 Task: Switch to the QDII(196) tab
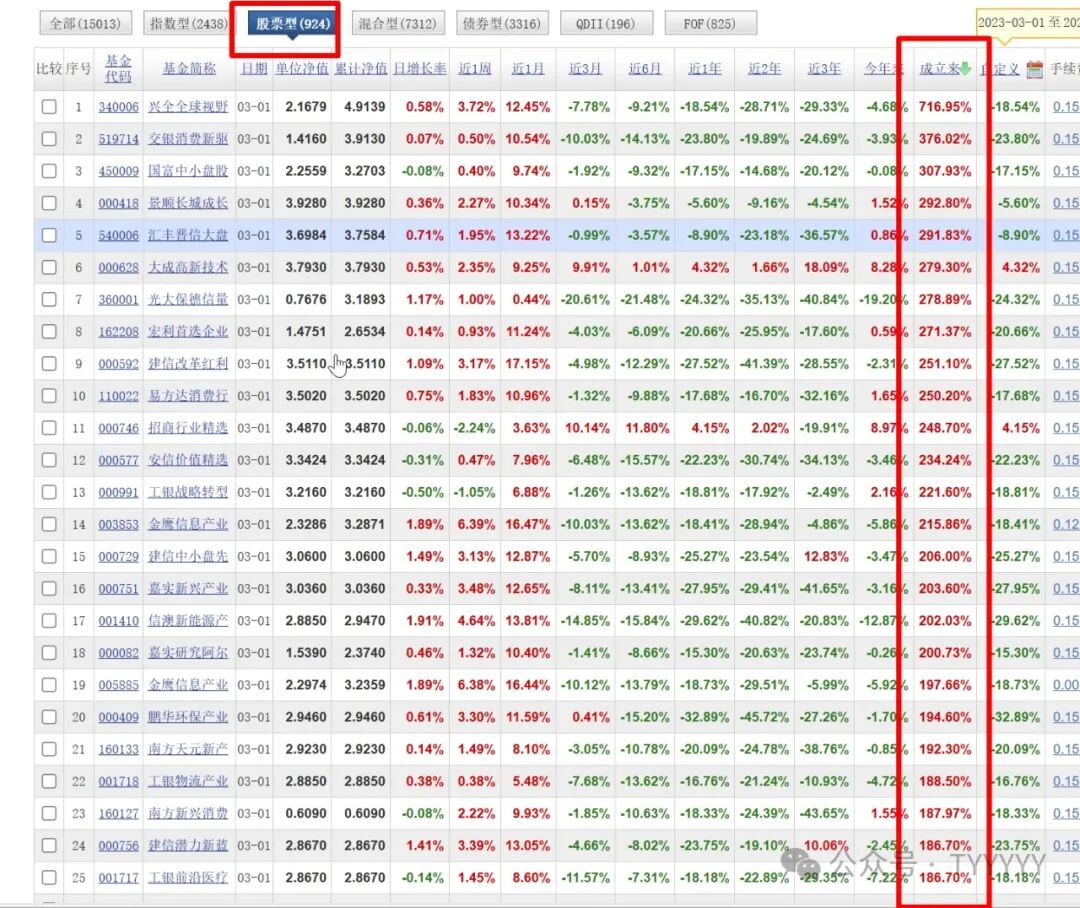605,23
